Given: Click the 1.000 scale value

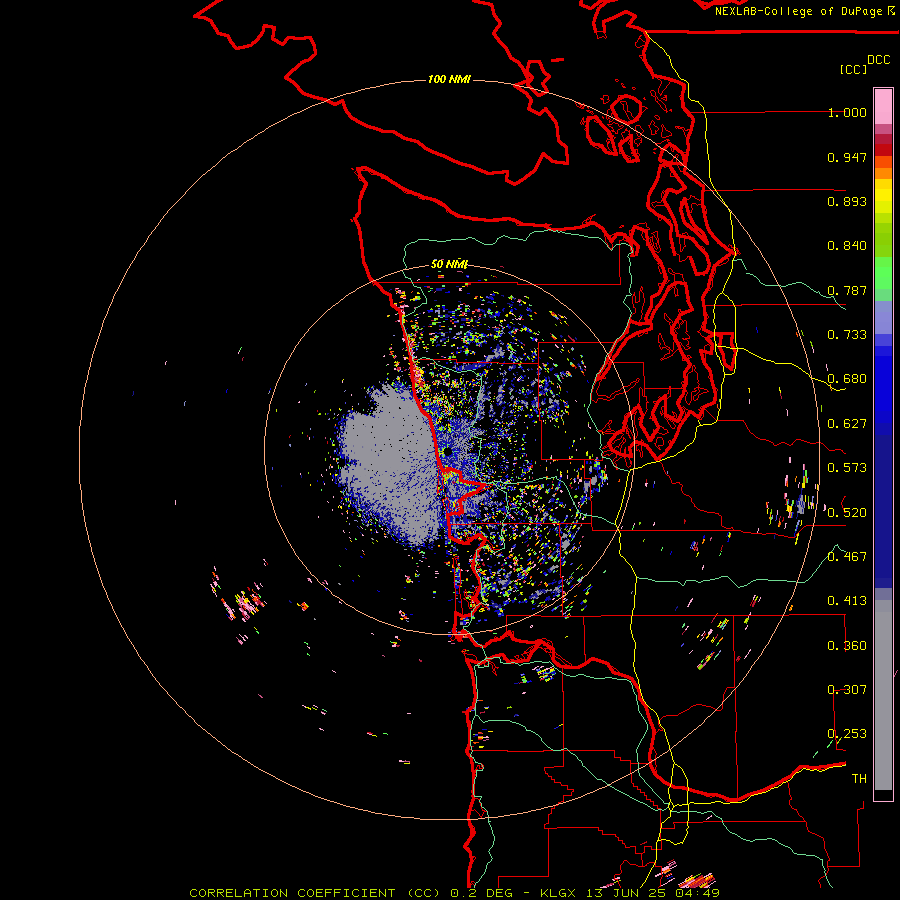Looking at the screenshot, I should coord(847,112).
